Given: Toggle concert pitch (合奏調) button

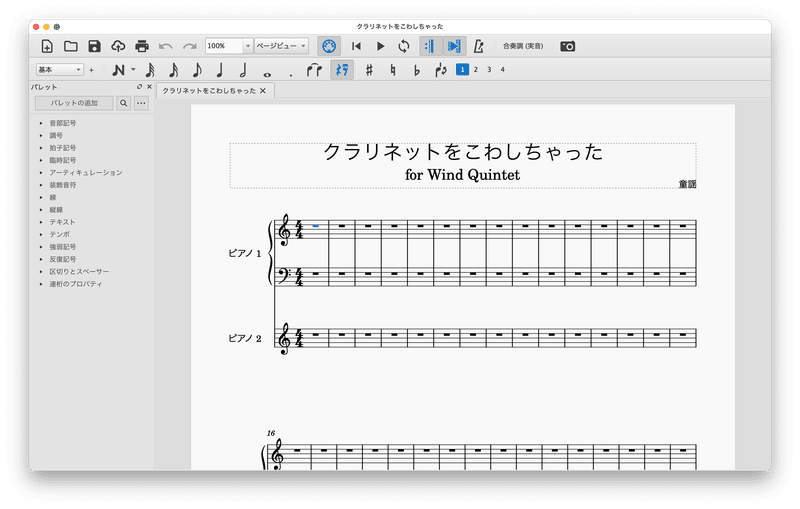Looking at the screenshot, I should (x=523, y=46).
